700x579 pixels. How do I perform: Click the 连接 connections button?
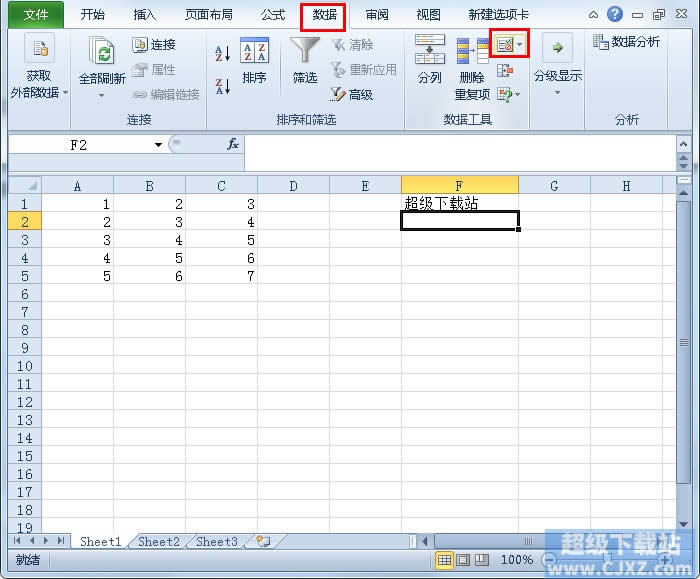click(154, 45)
